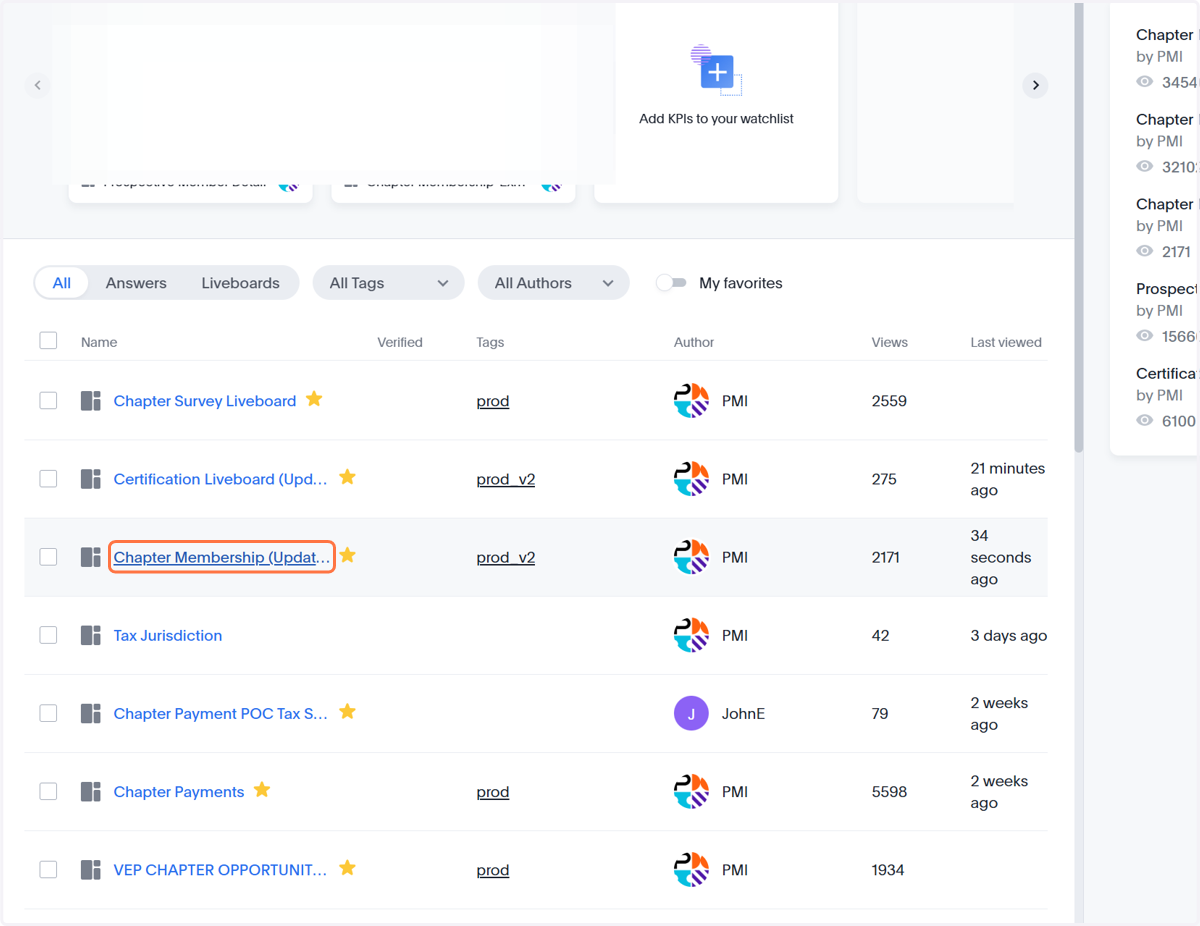Click the '21 minutes ago' last viewed cell
Image resolution: width=1200 pixels, height=926 pixels.
[1008, 479]
